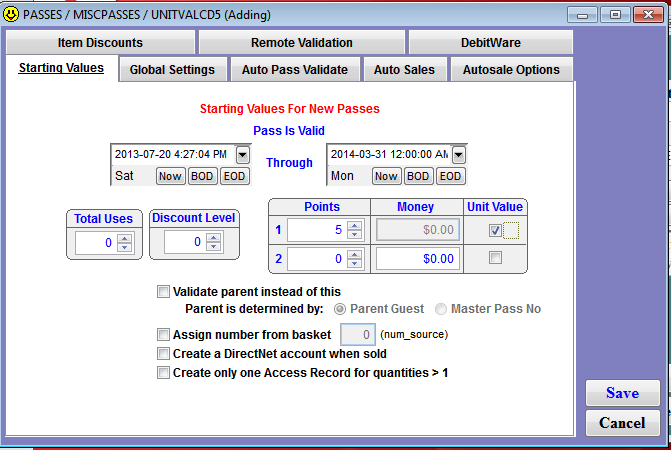Image resolution: width=671 pixels, height=450 pixels.
Task: Decrease Discount Level with down arrow
Action: [214, 247]
